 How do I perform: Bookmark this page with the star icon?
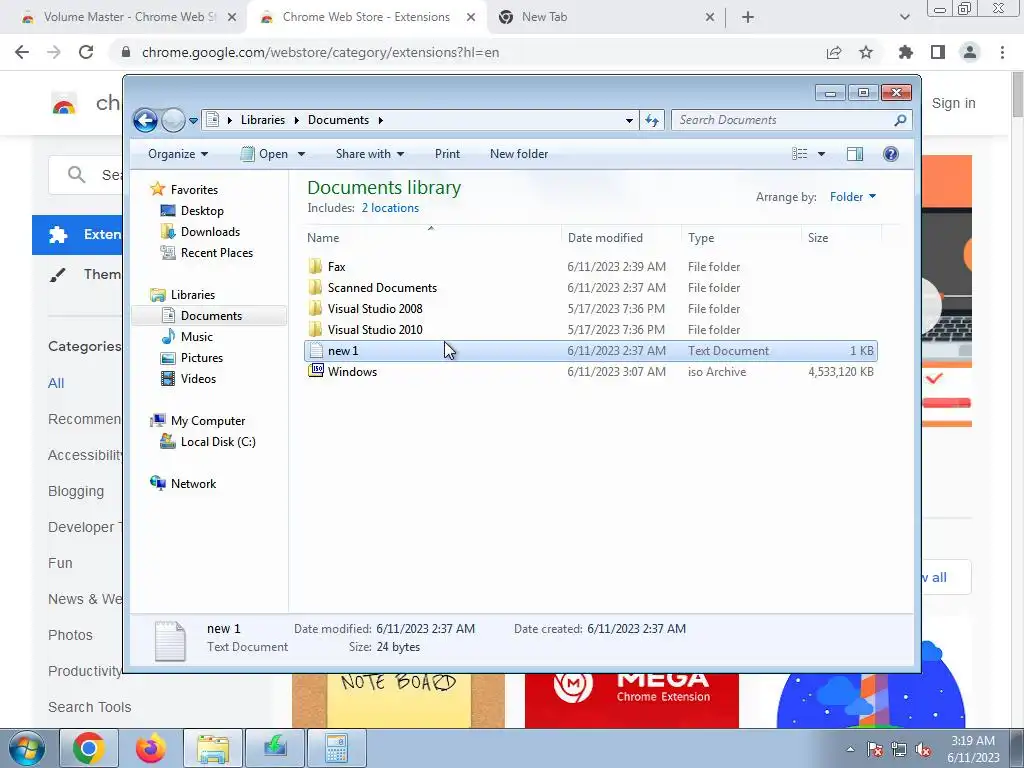[x=866, y=52]
